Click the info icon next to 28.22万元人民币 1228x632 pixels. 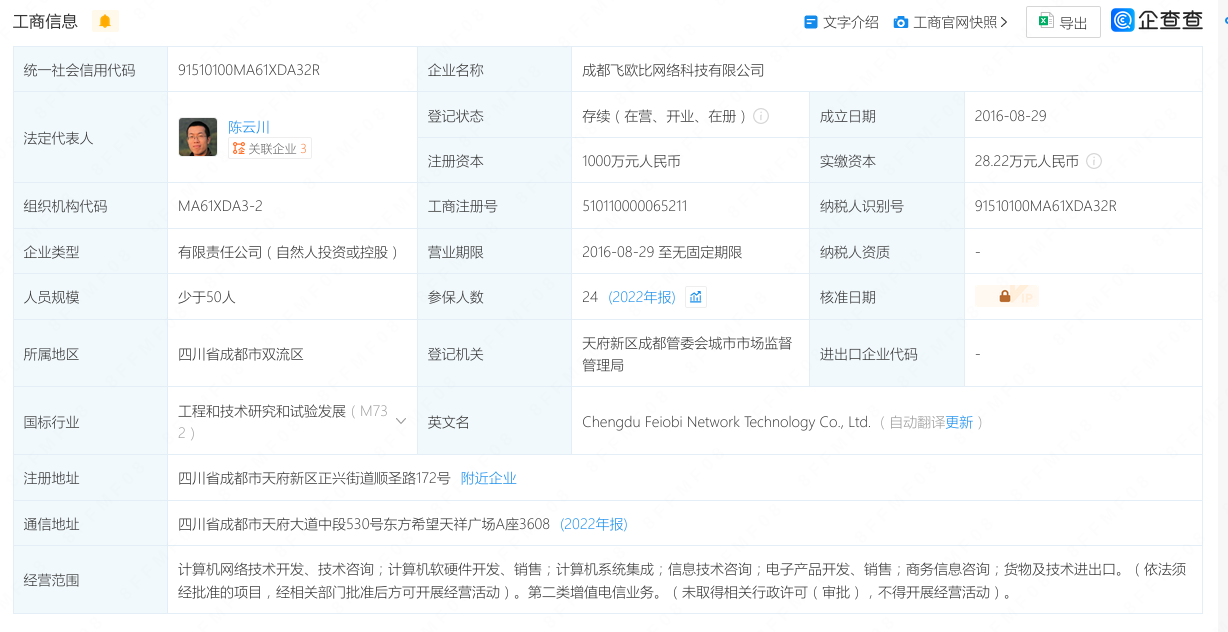pyautogui.click(x=1094, y=161)
